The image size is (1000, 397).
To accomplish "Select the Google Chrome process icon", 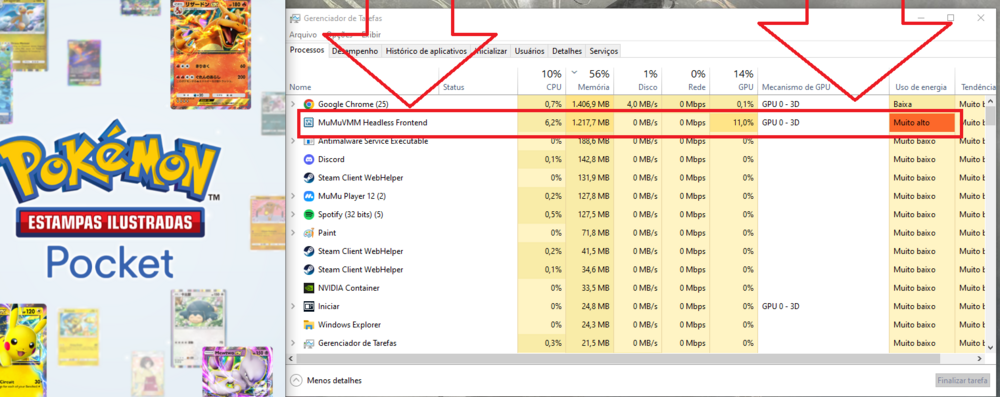I will 309,104.
